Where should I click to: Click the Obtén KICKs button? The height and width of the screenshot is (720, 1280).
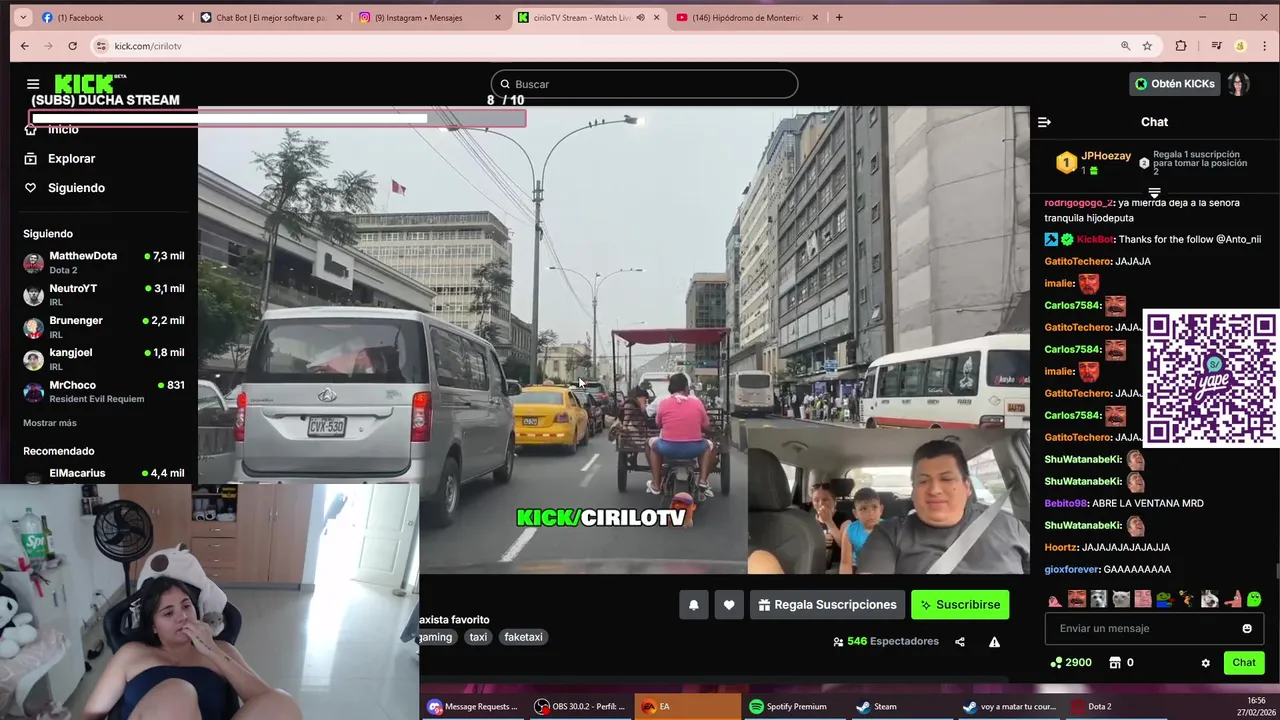point(1175,84)
